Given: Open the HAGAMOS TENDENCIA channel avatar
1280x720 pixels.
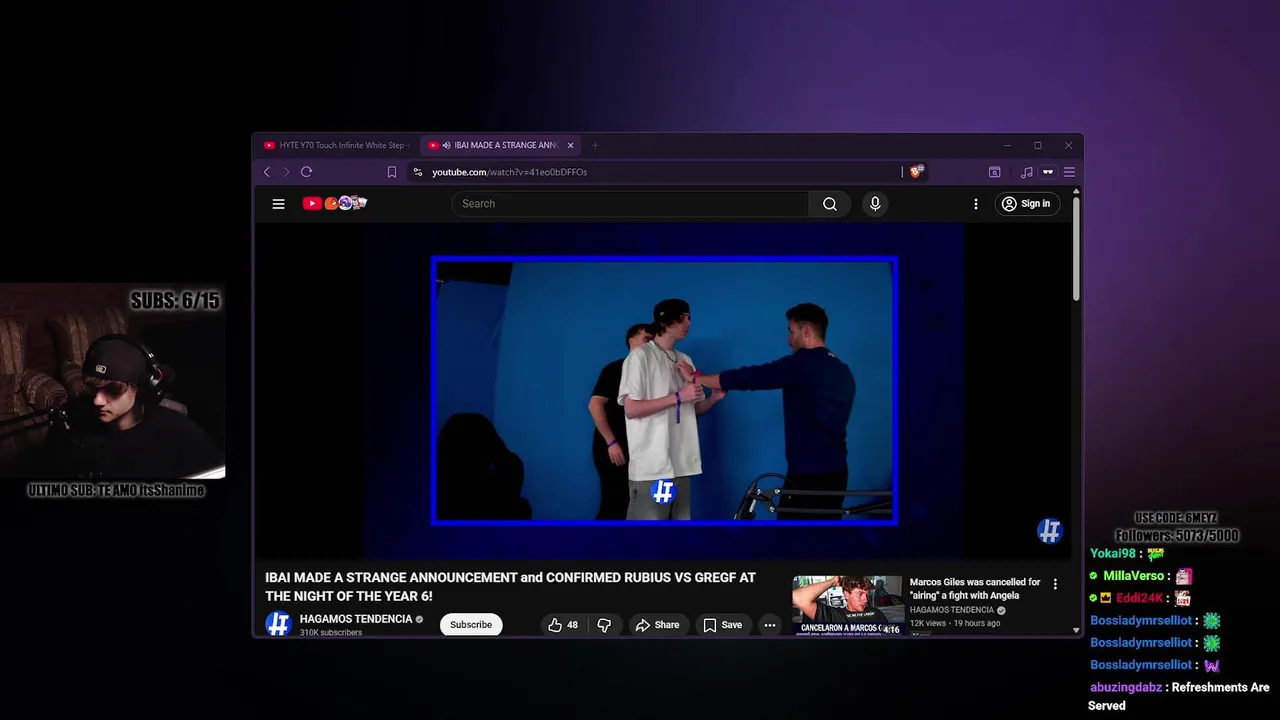Looking at the screenshot, I should coord(278,624).
